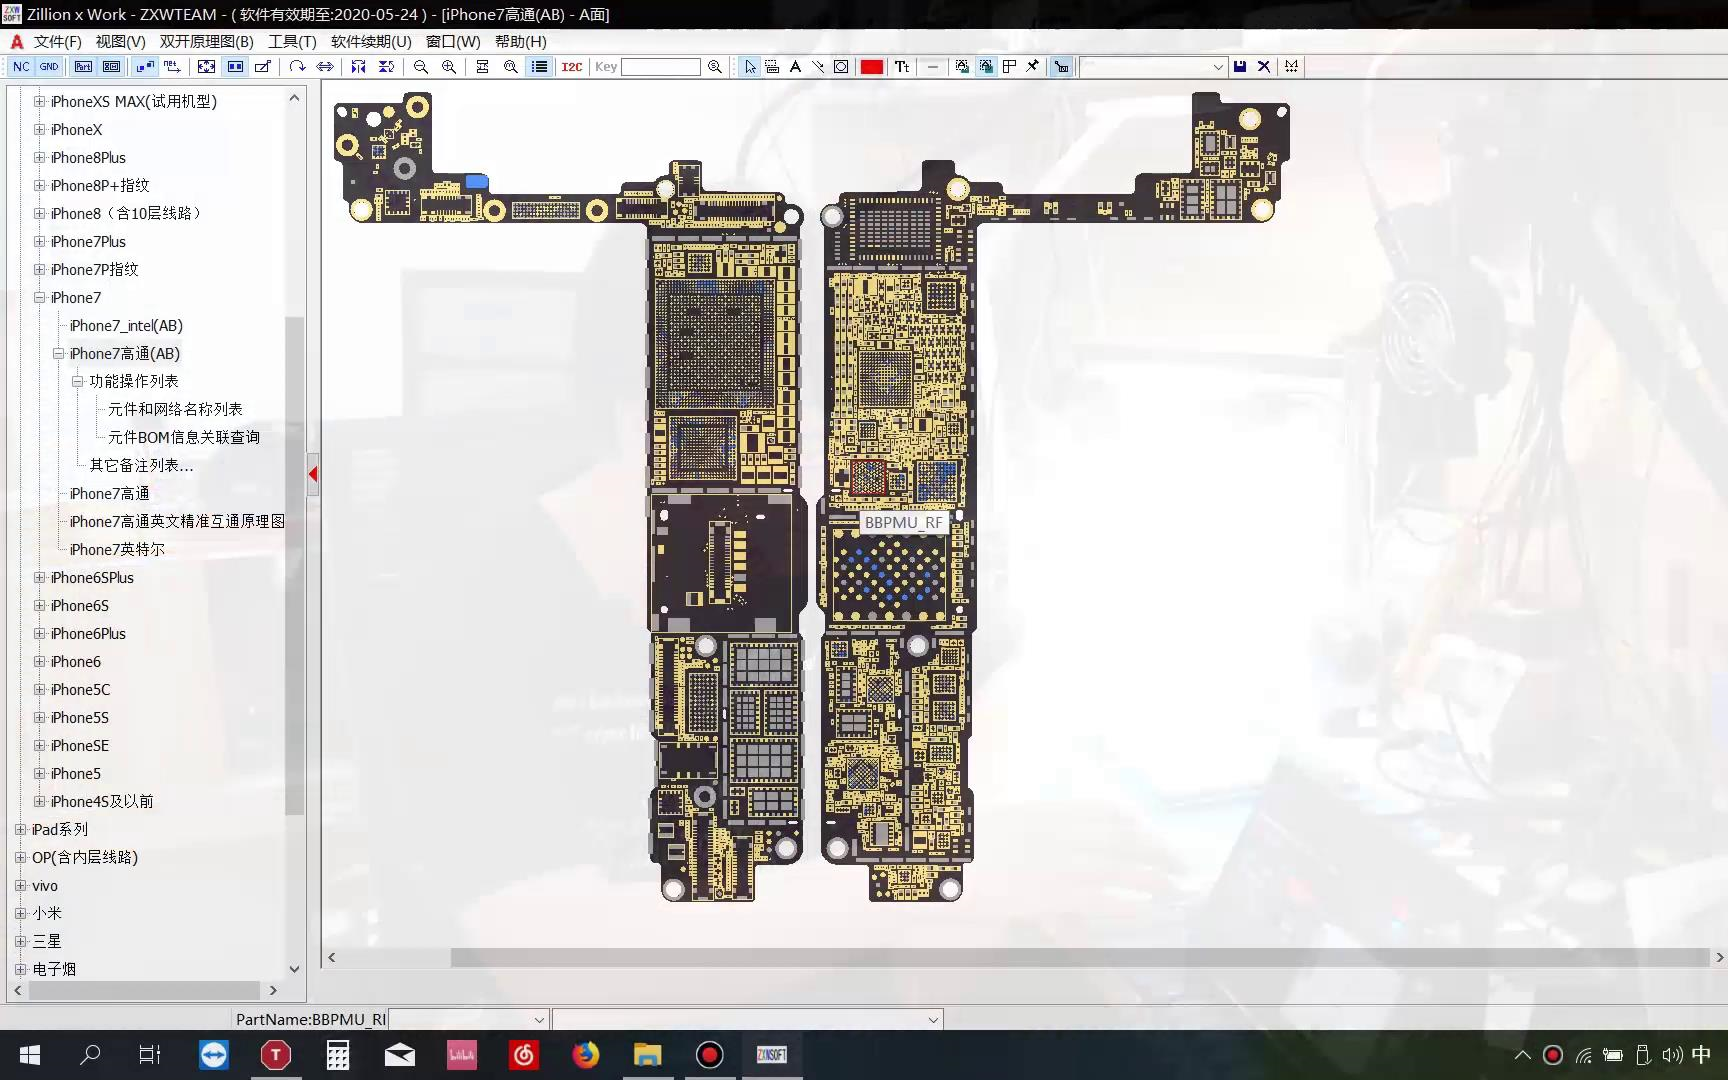Expand the iPhoneX tree node

click(x=39, y=129)
